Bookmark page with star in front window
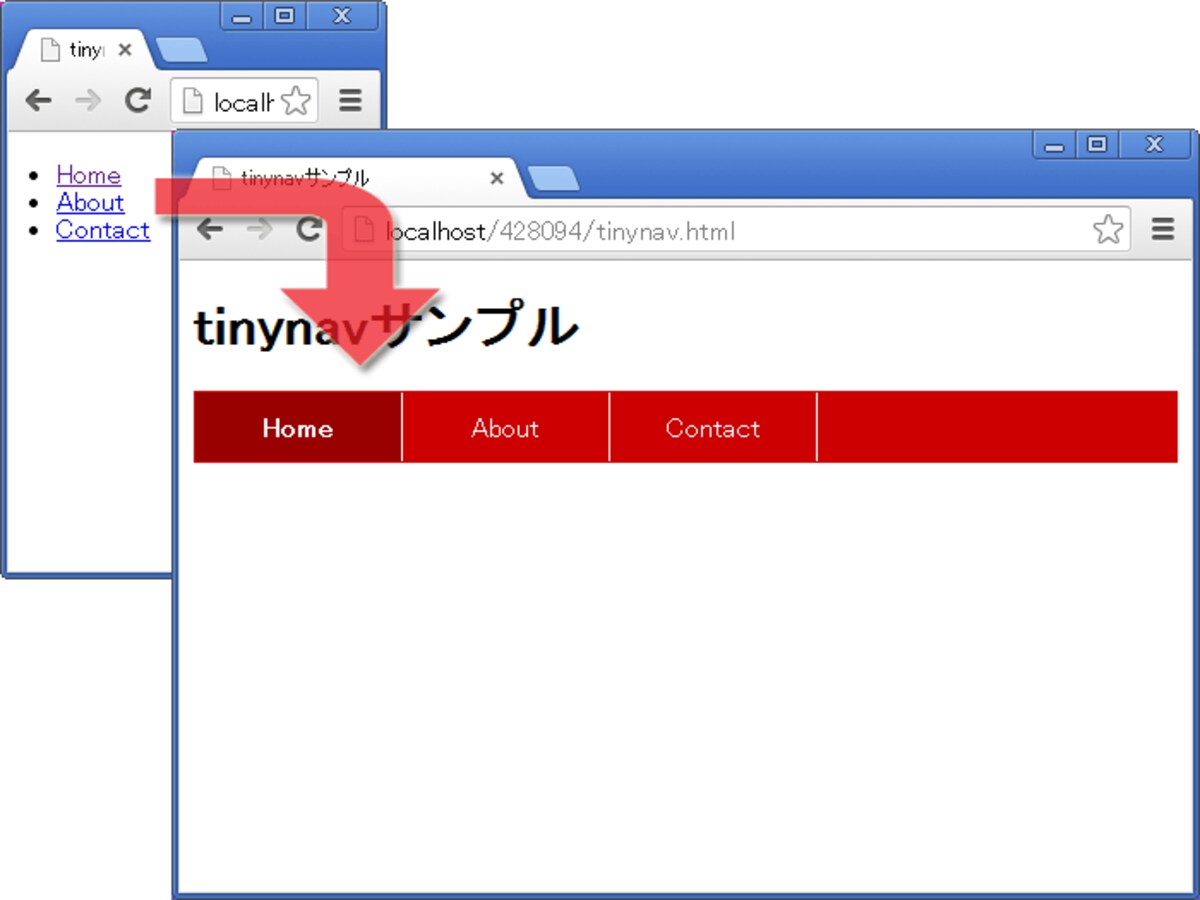This screenshot has width=1200, height=900. pos(1107,231)
